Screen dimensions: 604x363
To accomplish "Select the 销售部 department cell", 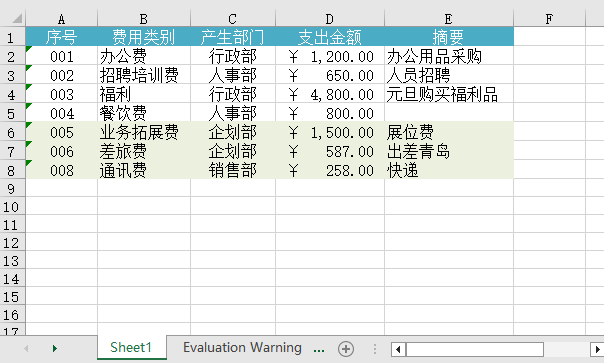I will click(233, 170).
